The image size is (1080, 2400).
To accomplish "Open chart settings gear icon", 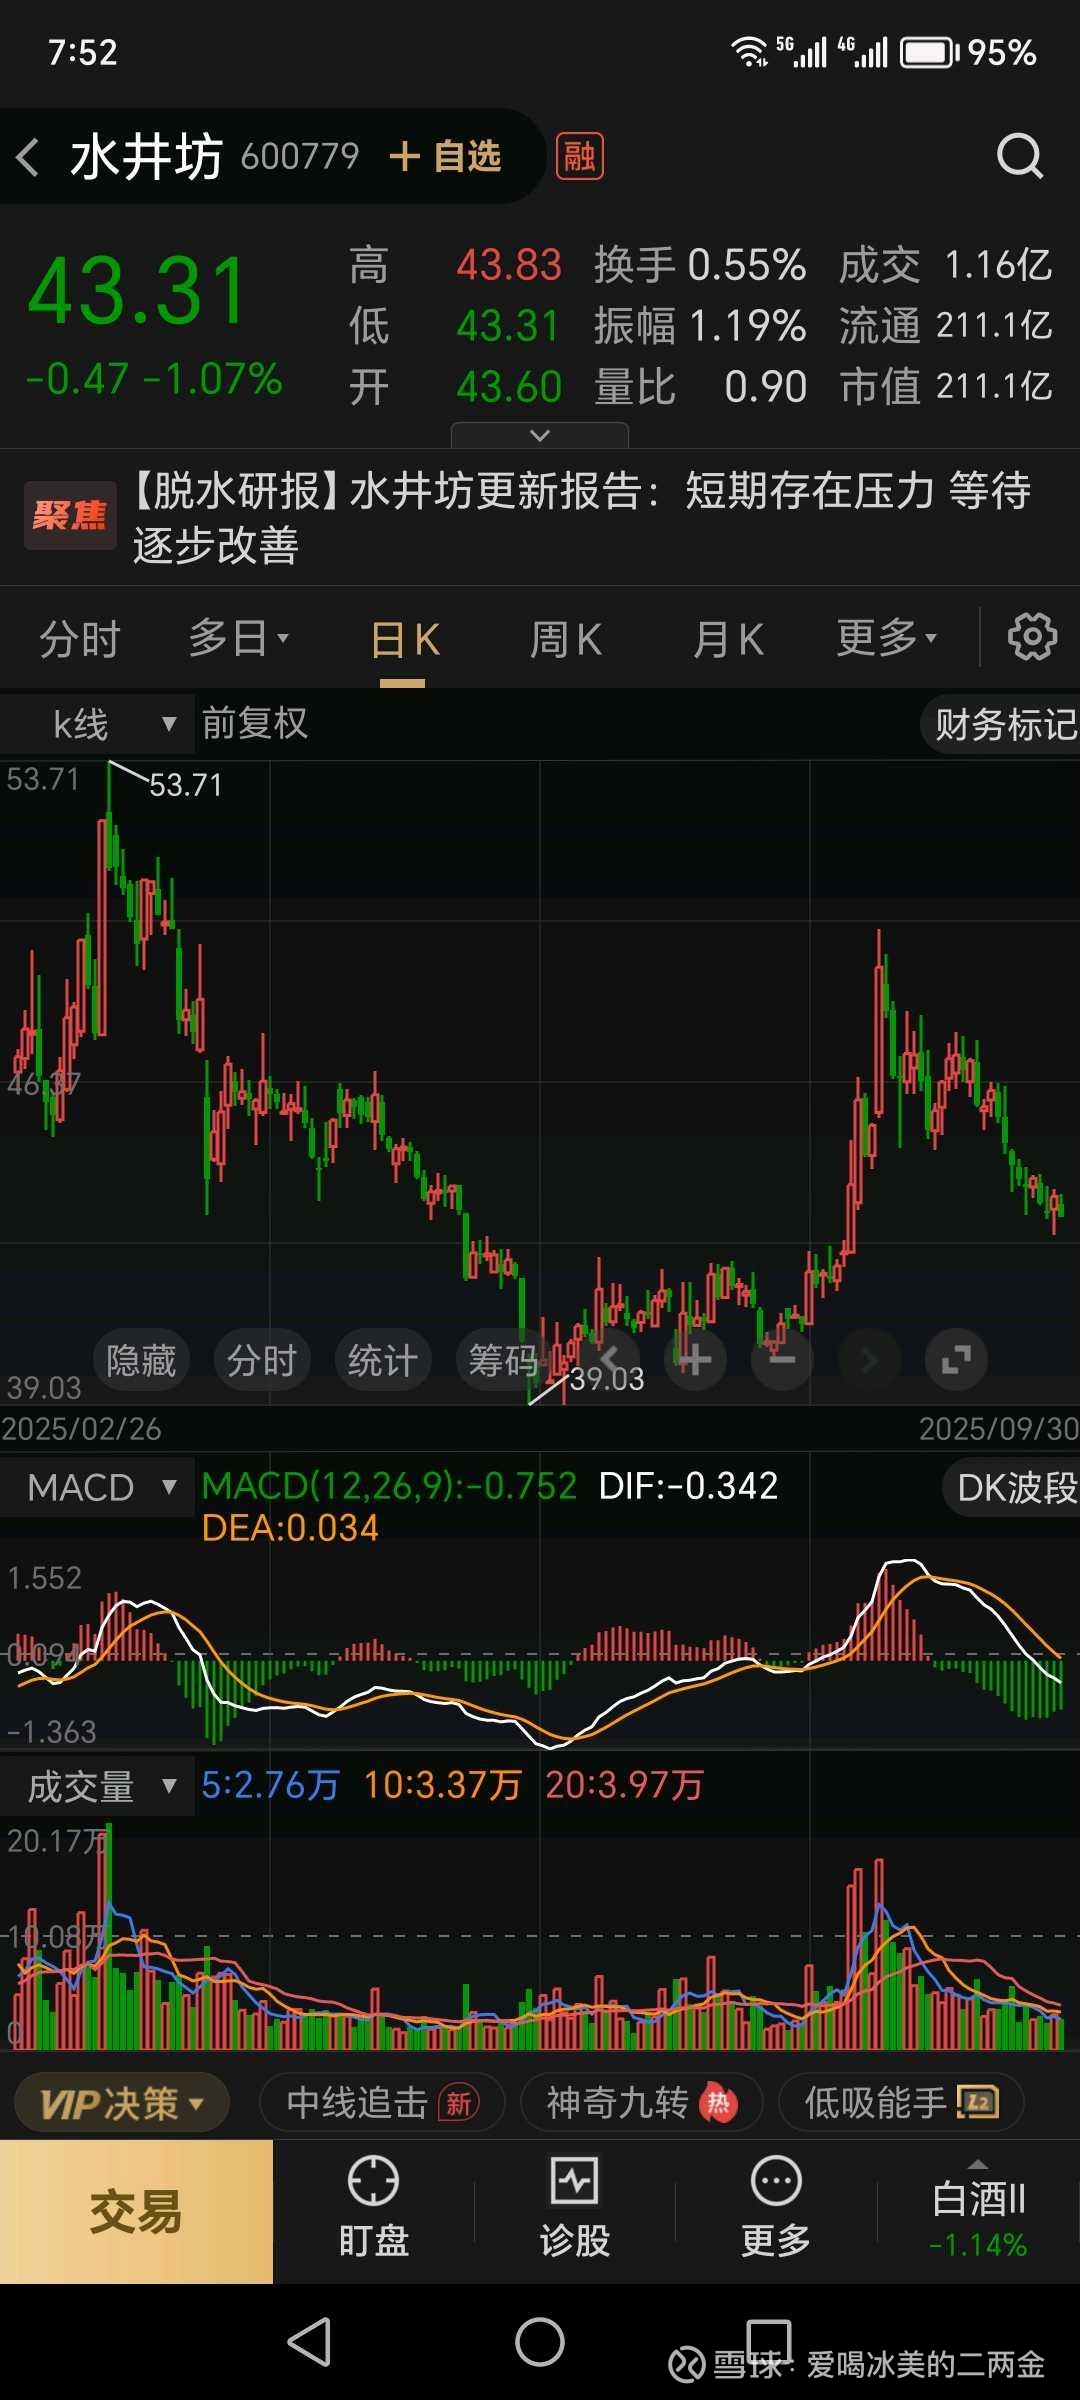I will pyautogui.click(x=1032, y=637).
